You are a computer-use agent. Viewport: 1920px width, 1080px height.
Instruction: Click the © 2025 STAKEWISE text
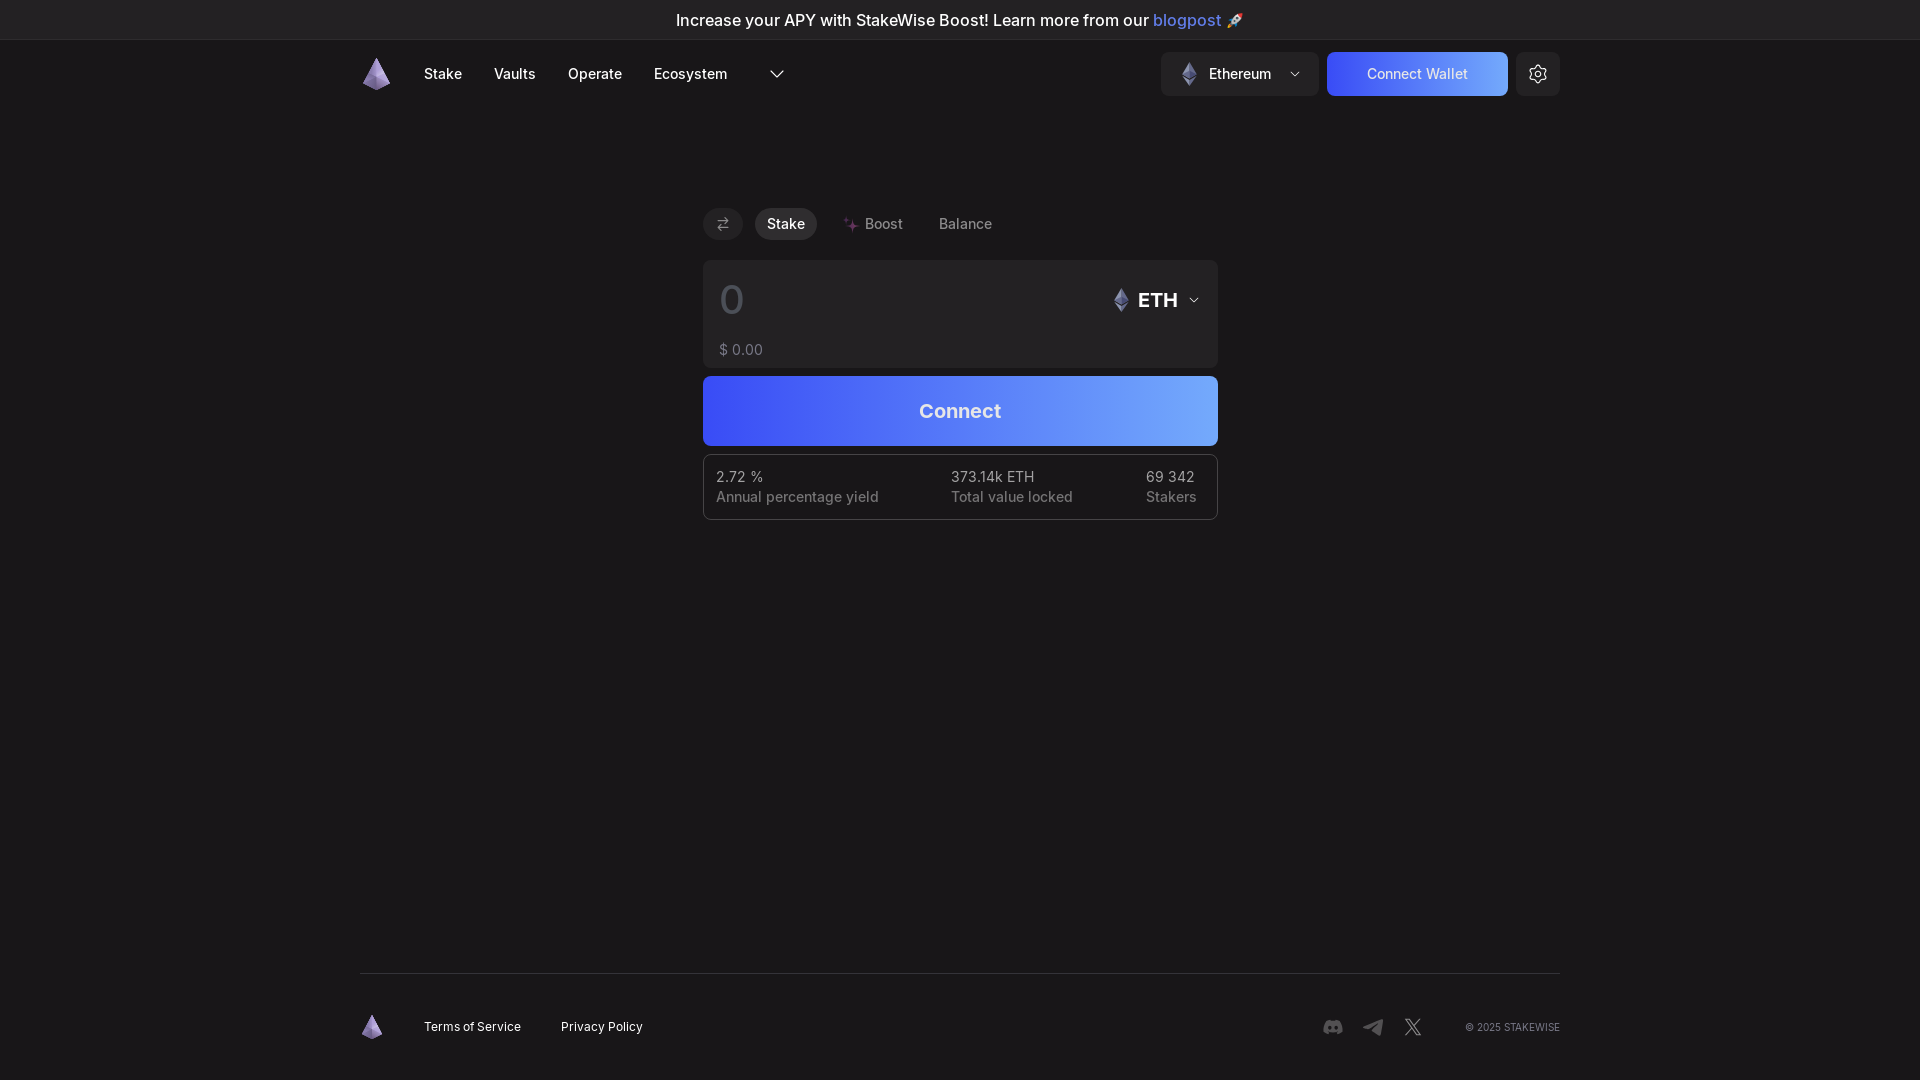1512,1027
